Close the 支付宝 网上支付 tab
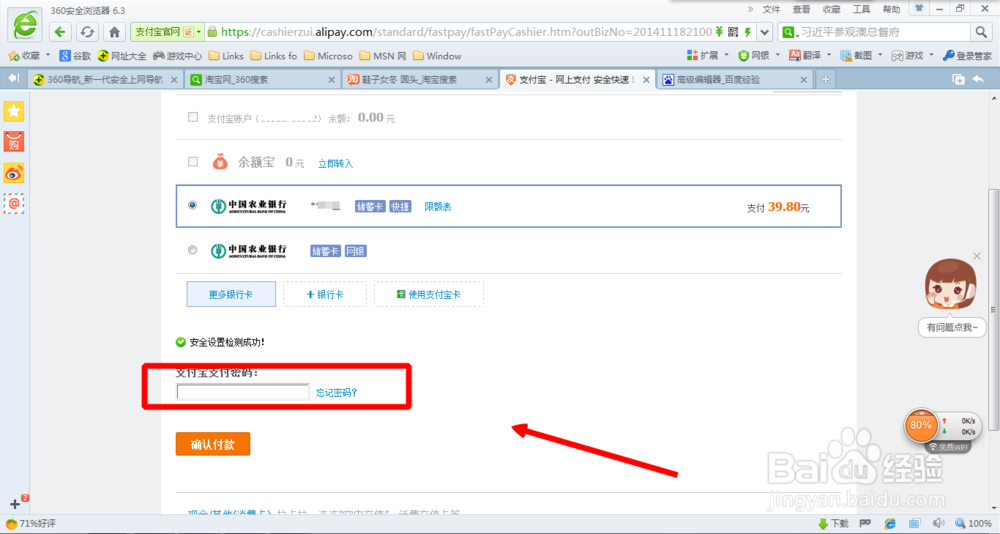This screenshot has width=1000, height=534. (646, 80)
